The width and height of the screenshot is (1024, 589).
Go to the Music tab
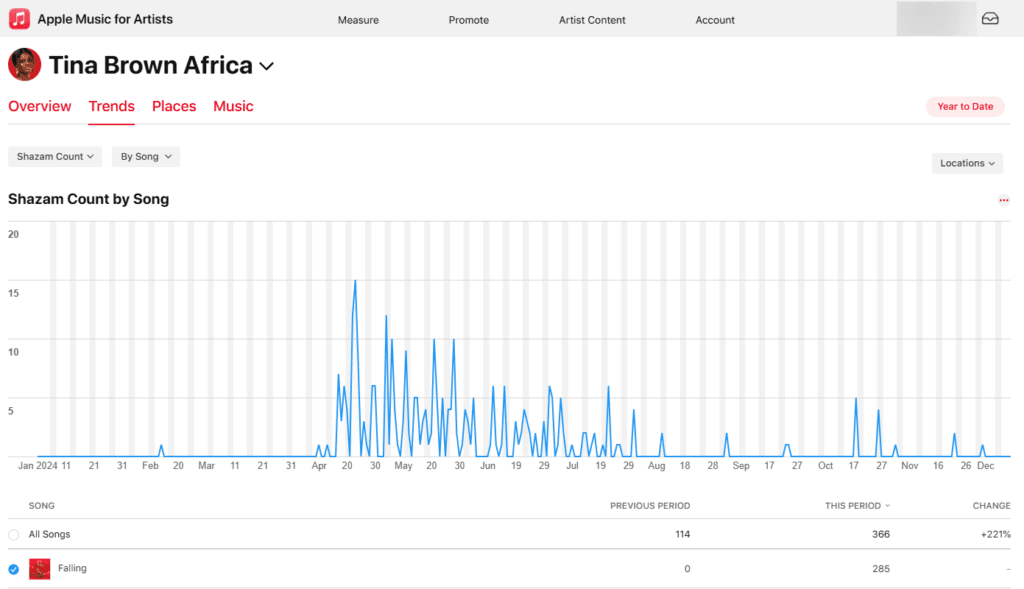pyautogui.click(x=233, y=106)
